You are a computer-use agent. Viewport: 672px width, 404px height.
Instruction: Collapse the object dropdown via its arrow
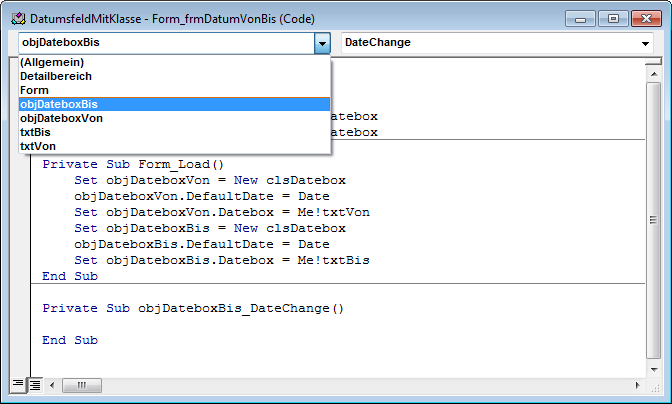(x=321, y=43)
